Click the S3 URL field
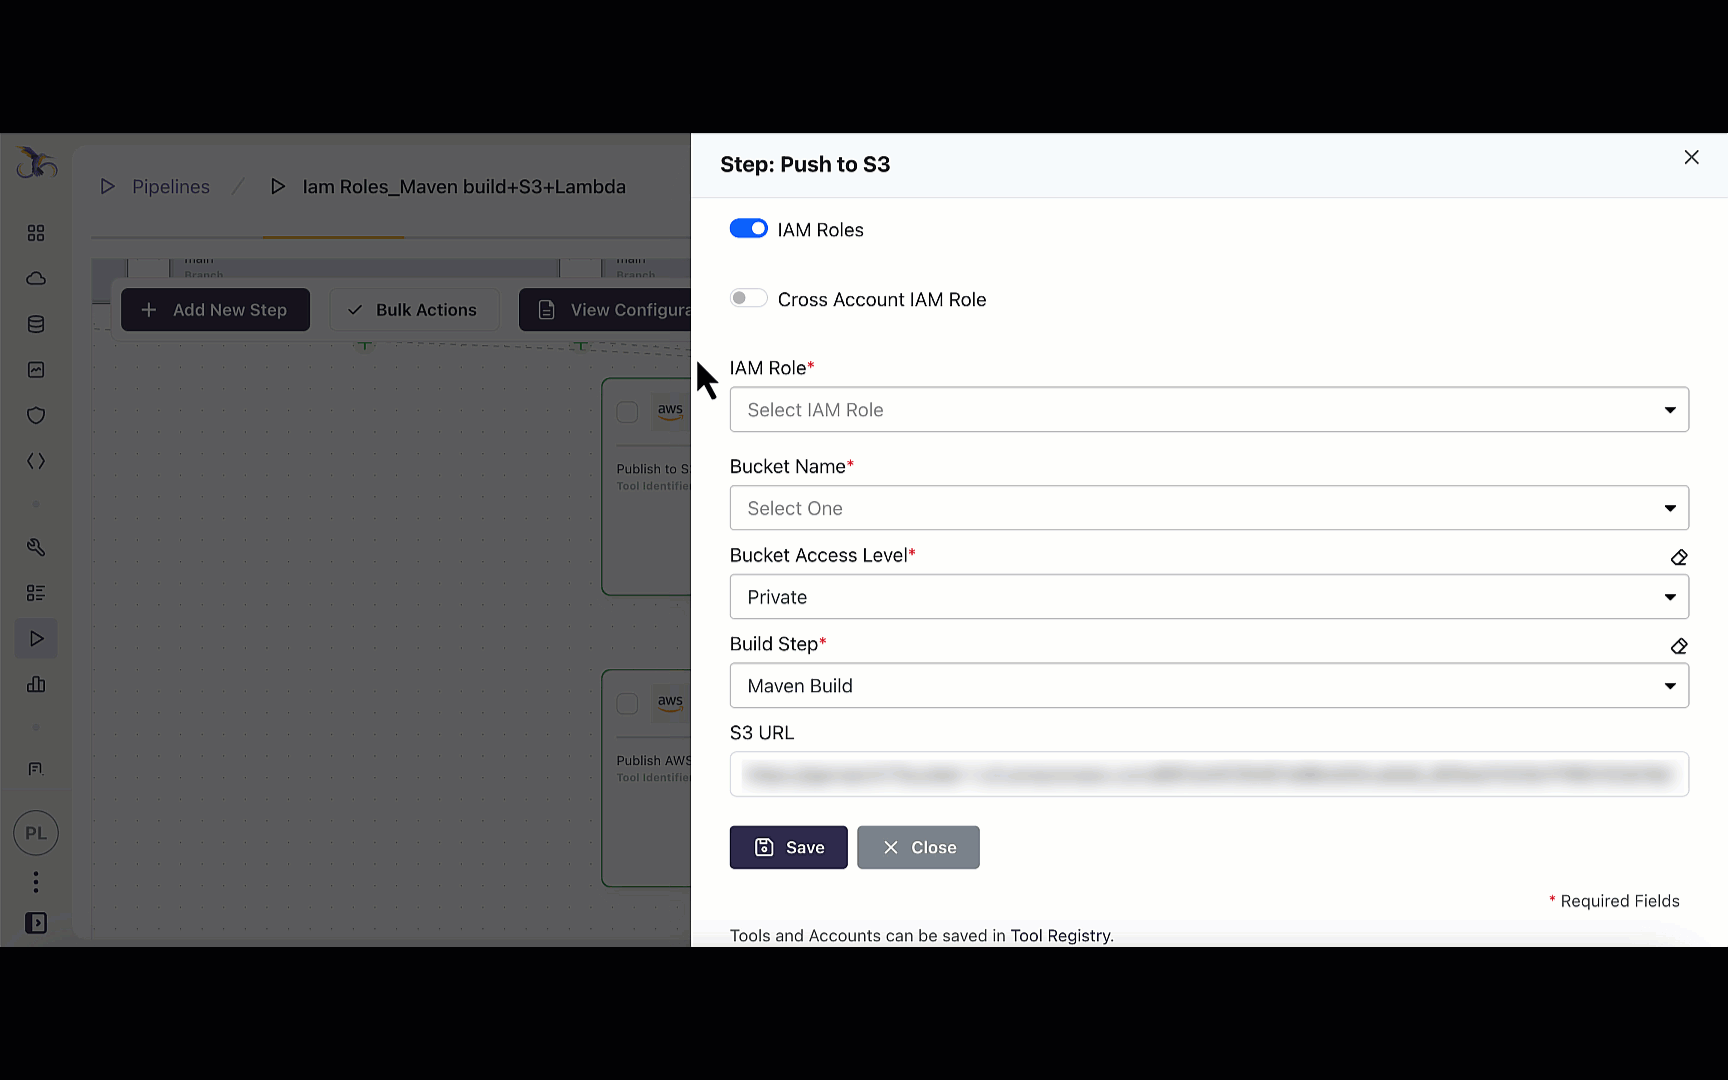The height and width of the screenshot is (1080, 1728). (1208, 774)
